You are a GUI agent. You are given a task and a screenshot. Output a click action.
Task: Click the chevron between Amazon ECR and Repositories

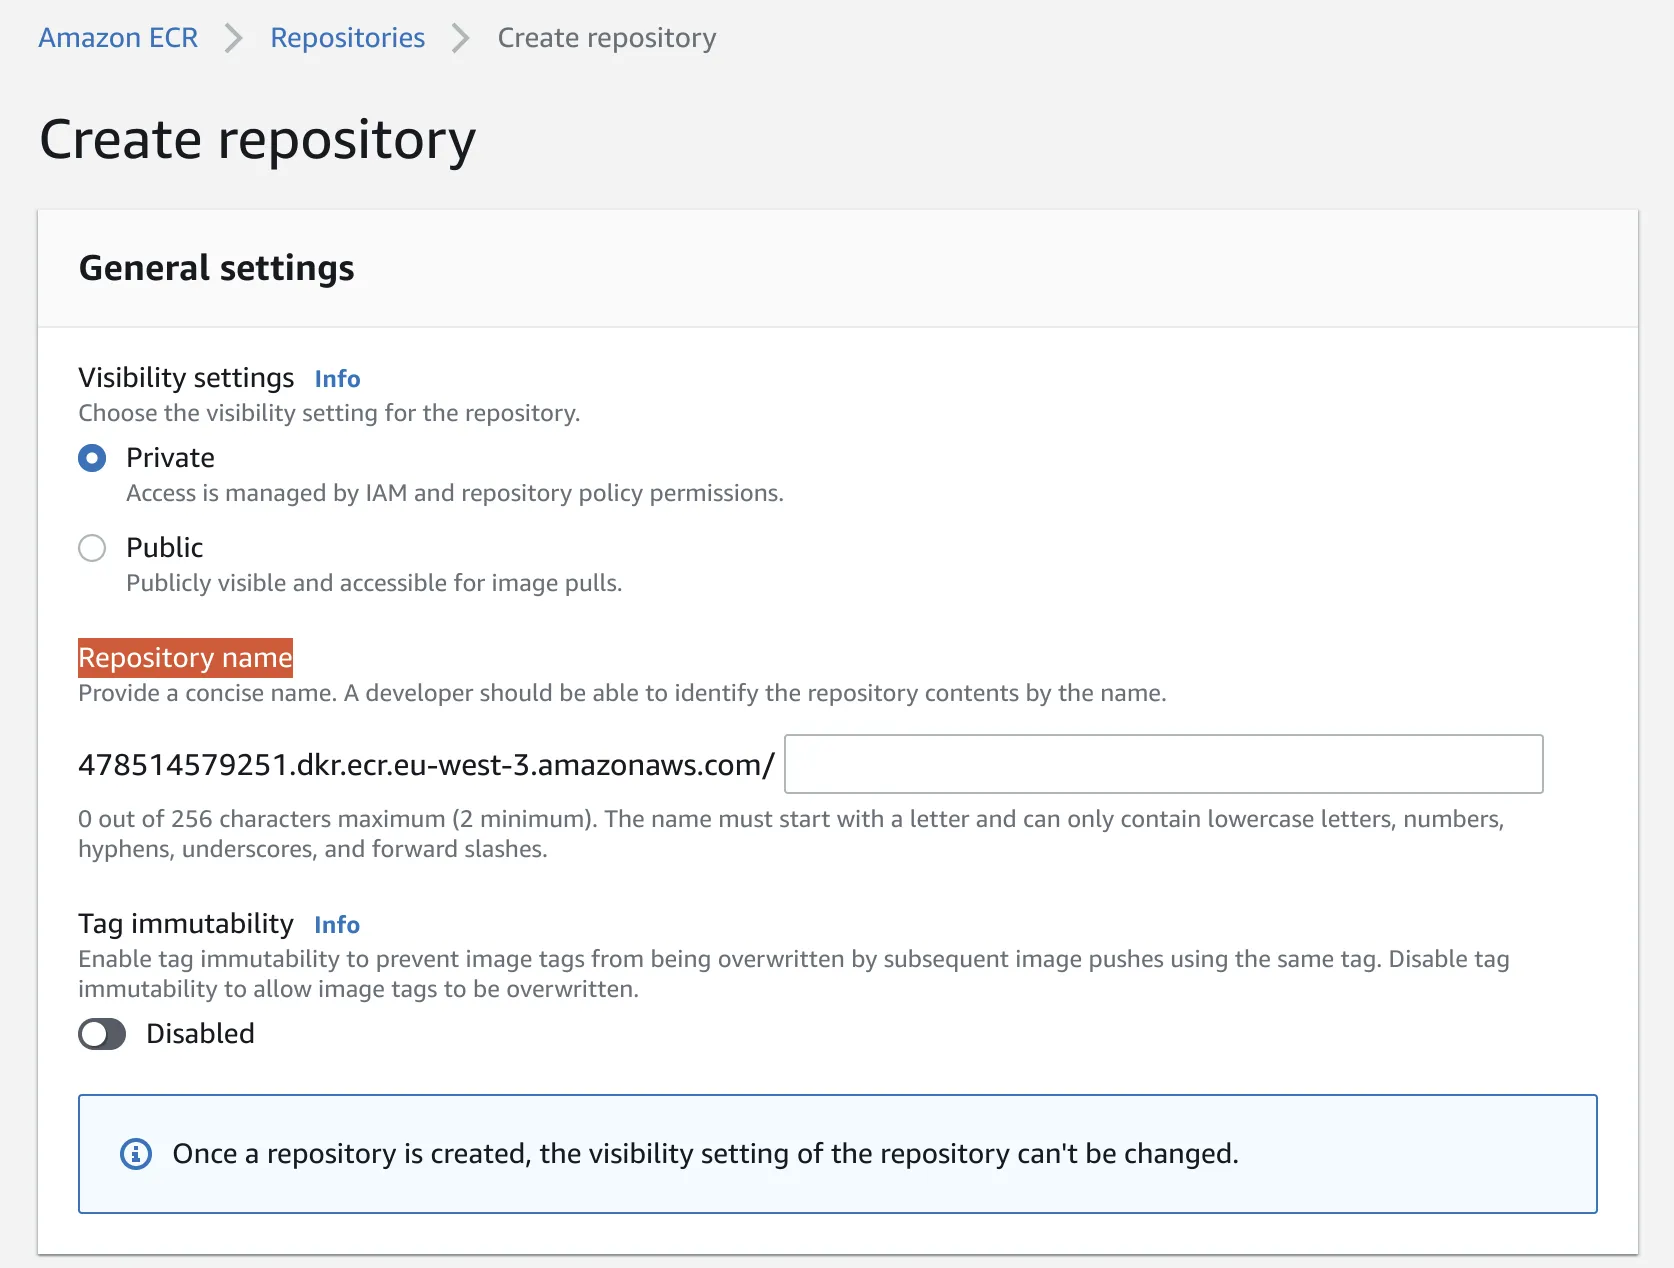[x=233, y=38]
